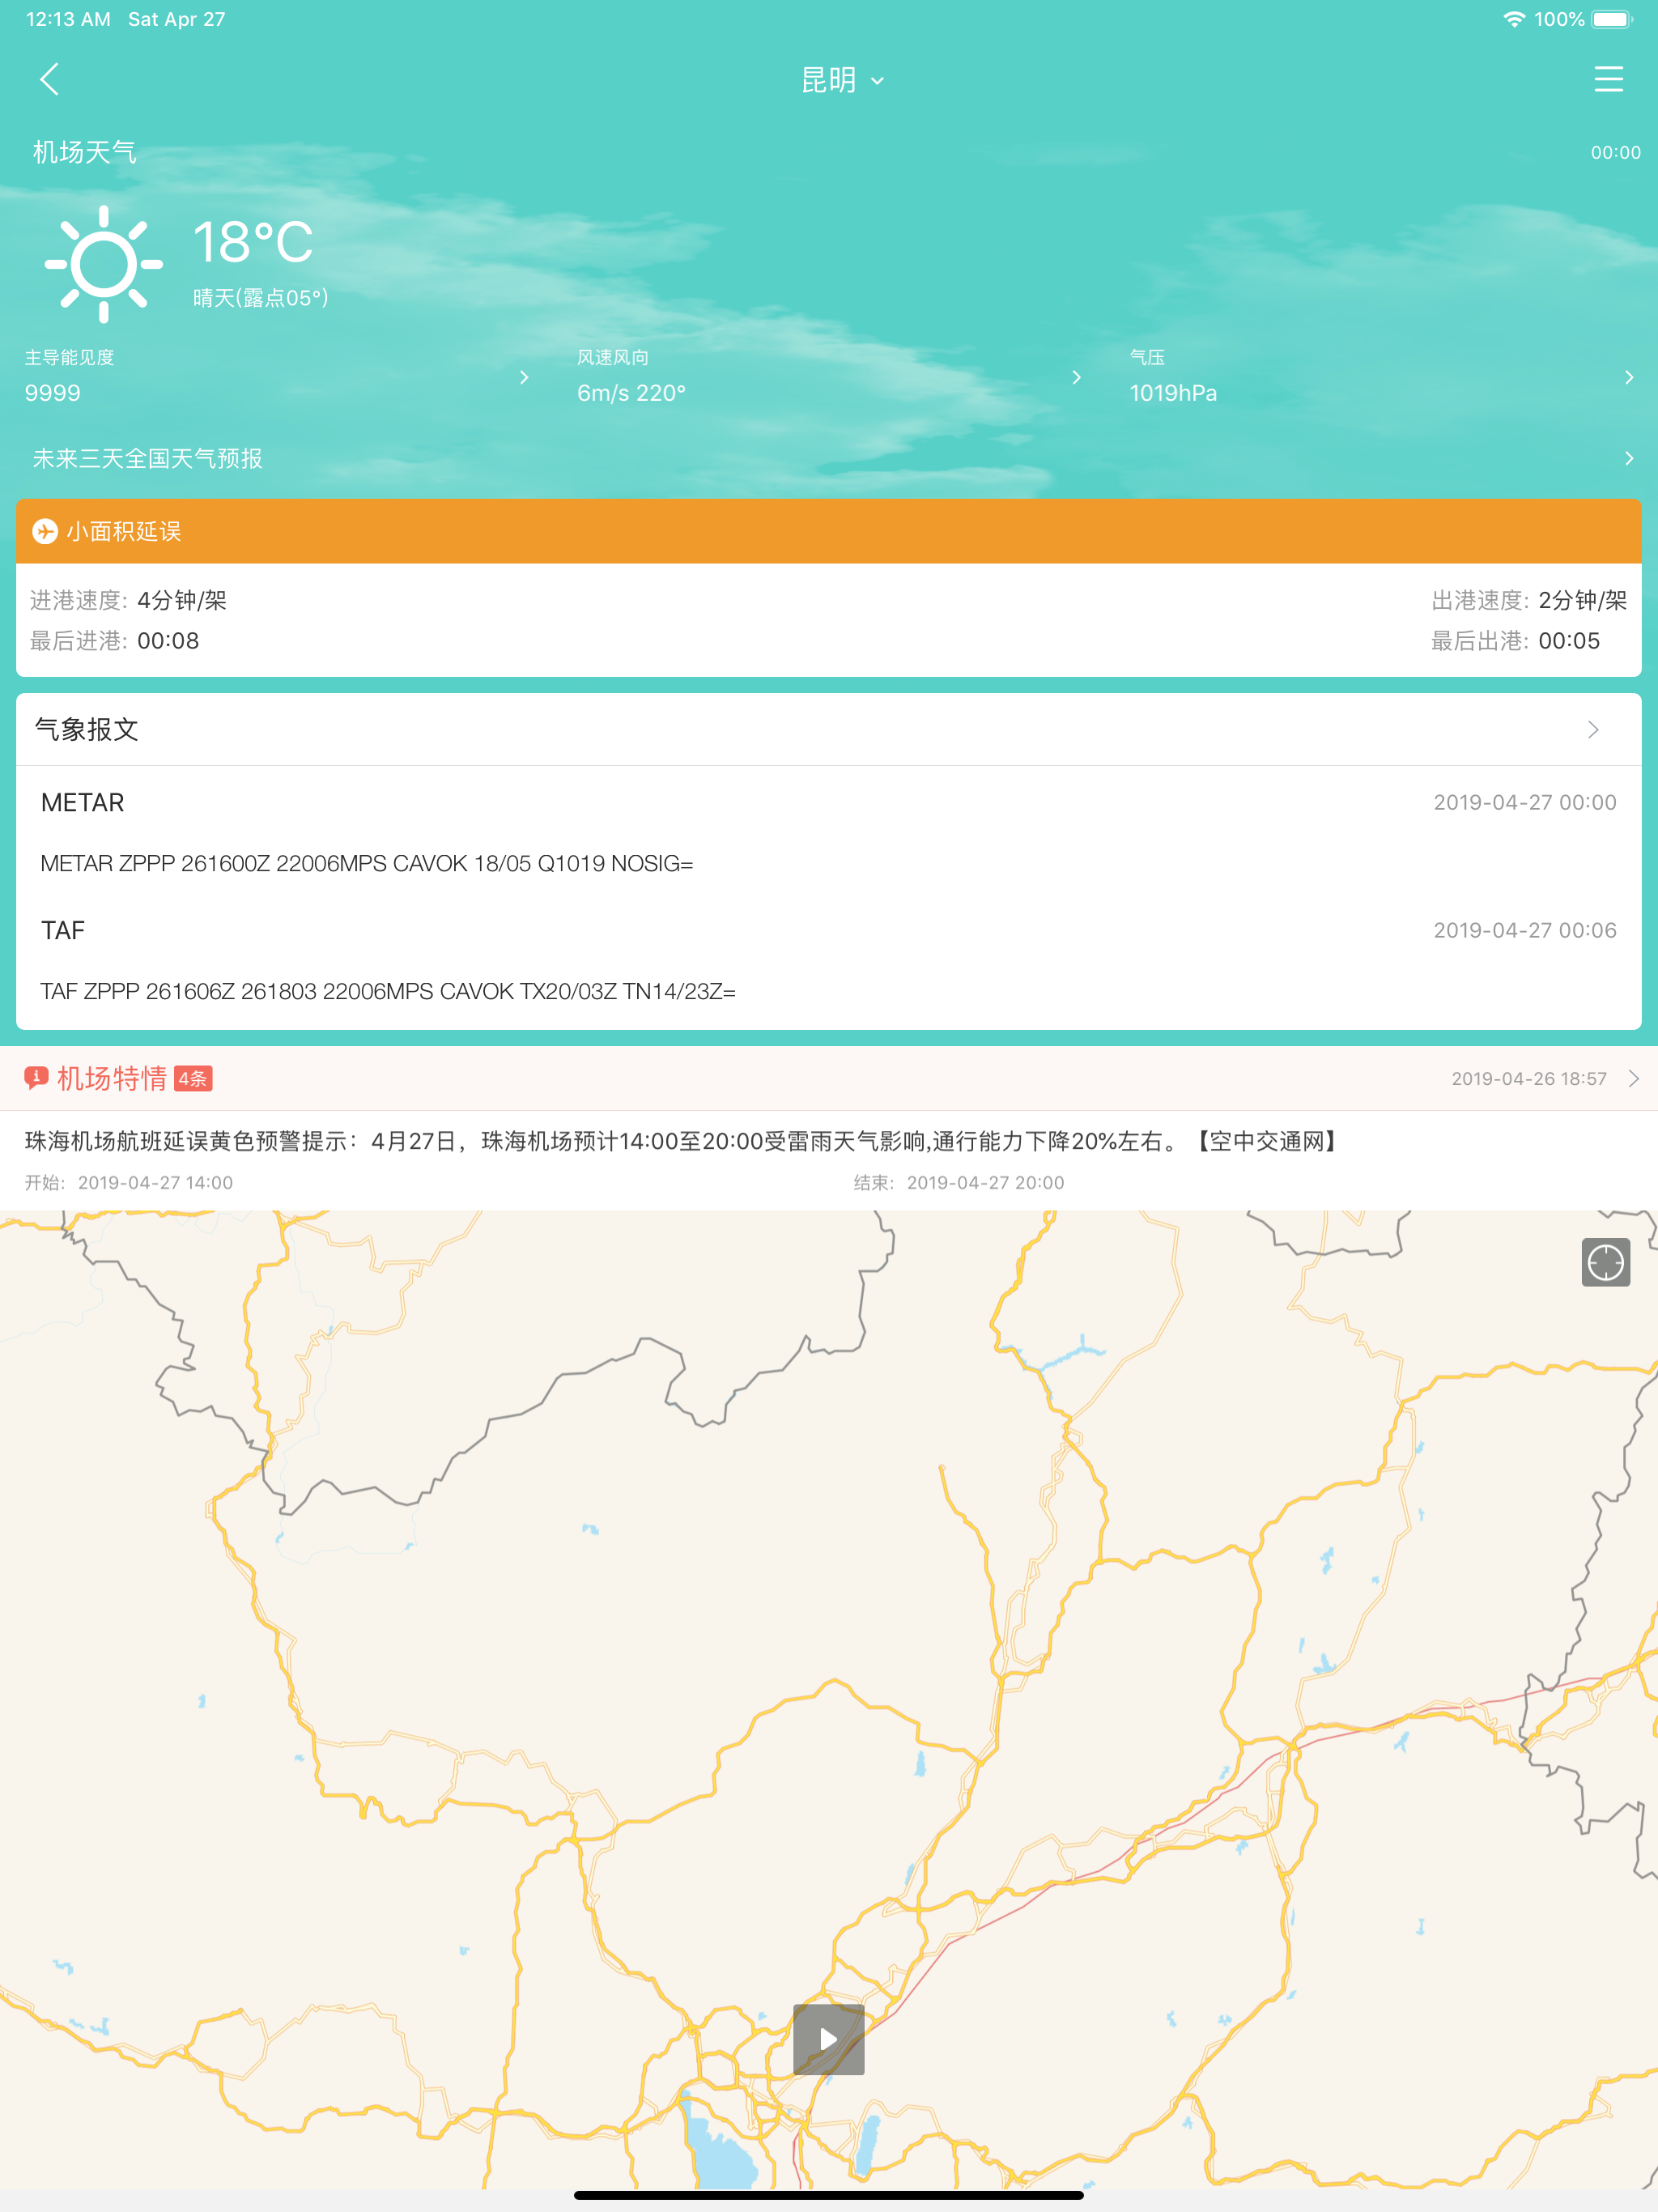1658x2212 pixels.
Task: Select the METAR report heading
Action: (x=82, y=803)
